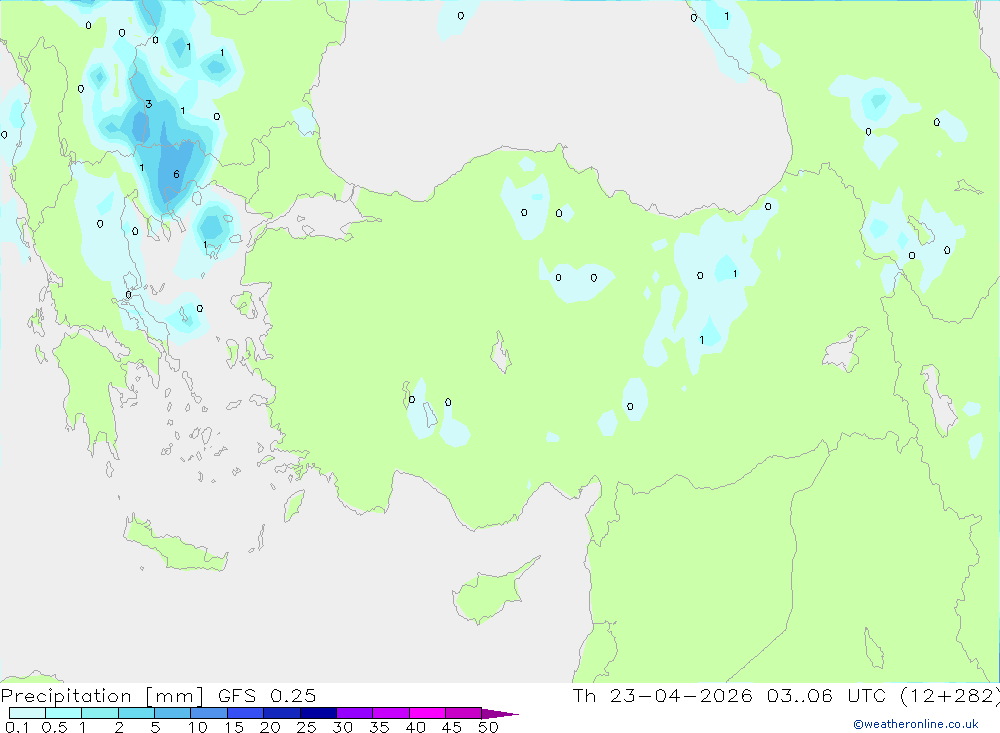Click the "UTC" label

867,695
